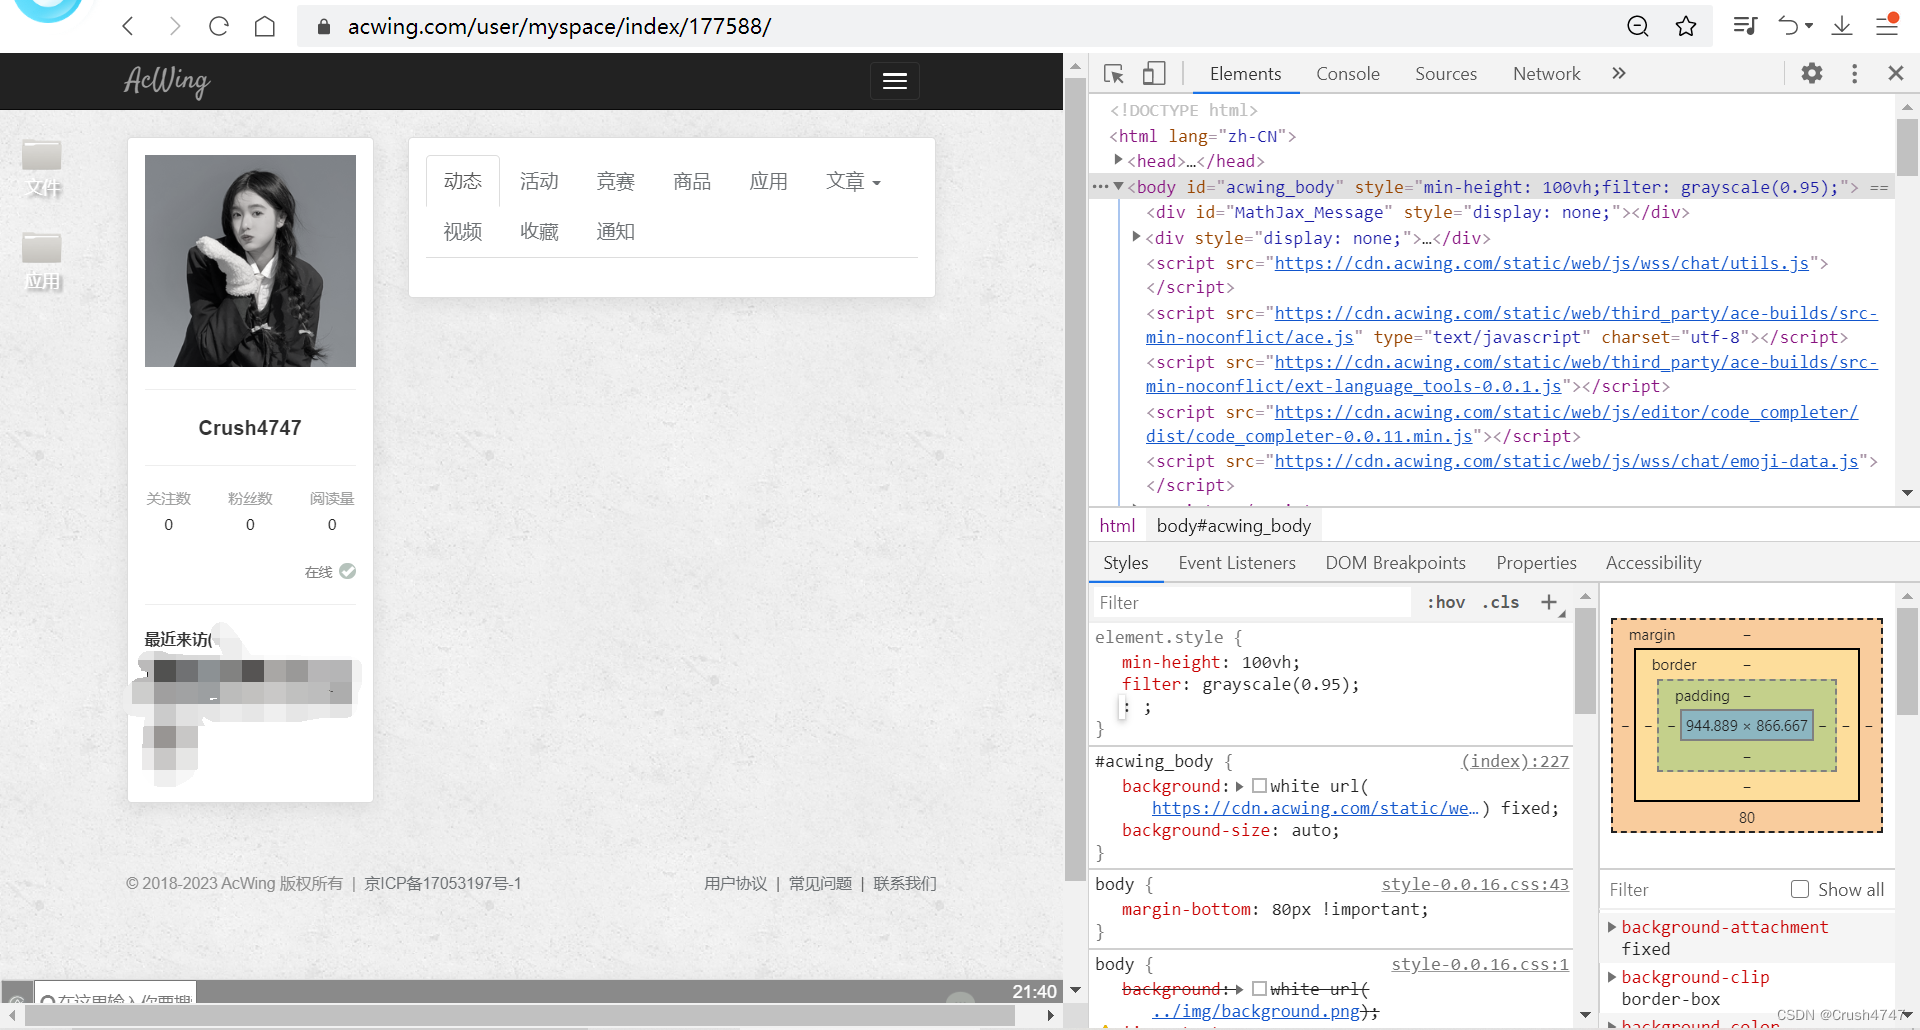Open the AcWing hamburger menu
This screenshot has height=1030, width=1920.
(x=895, y=81)
